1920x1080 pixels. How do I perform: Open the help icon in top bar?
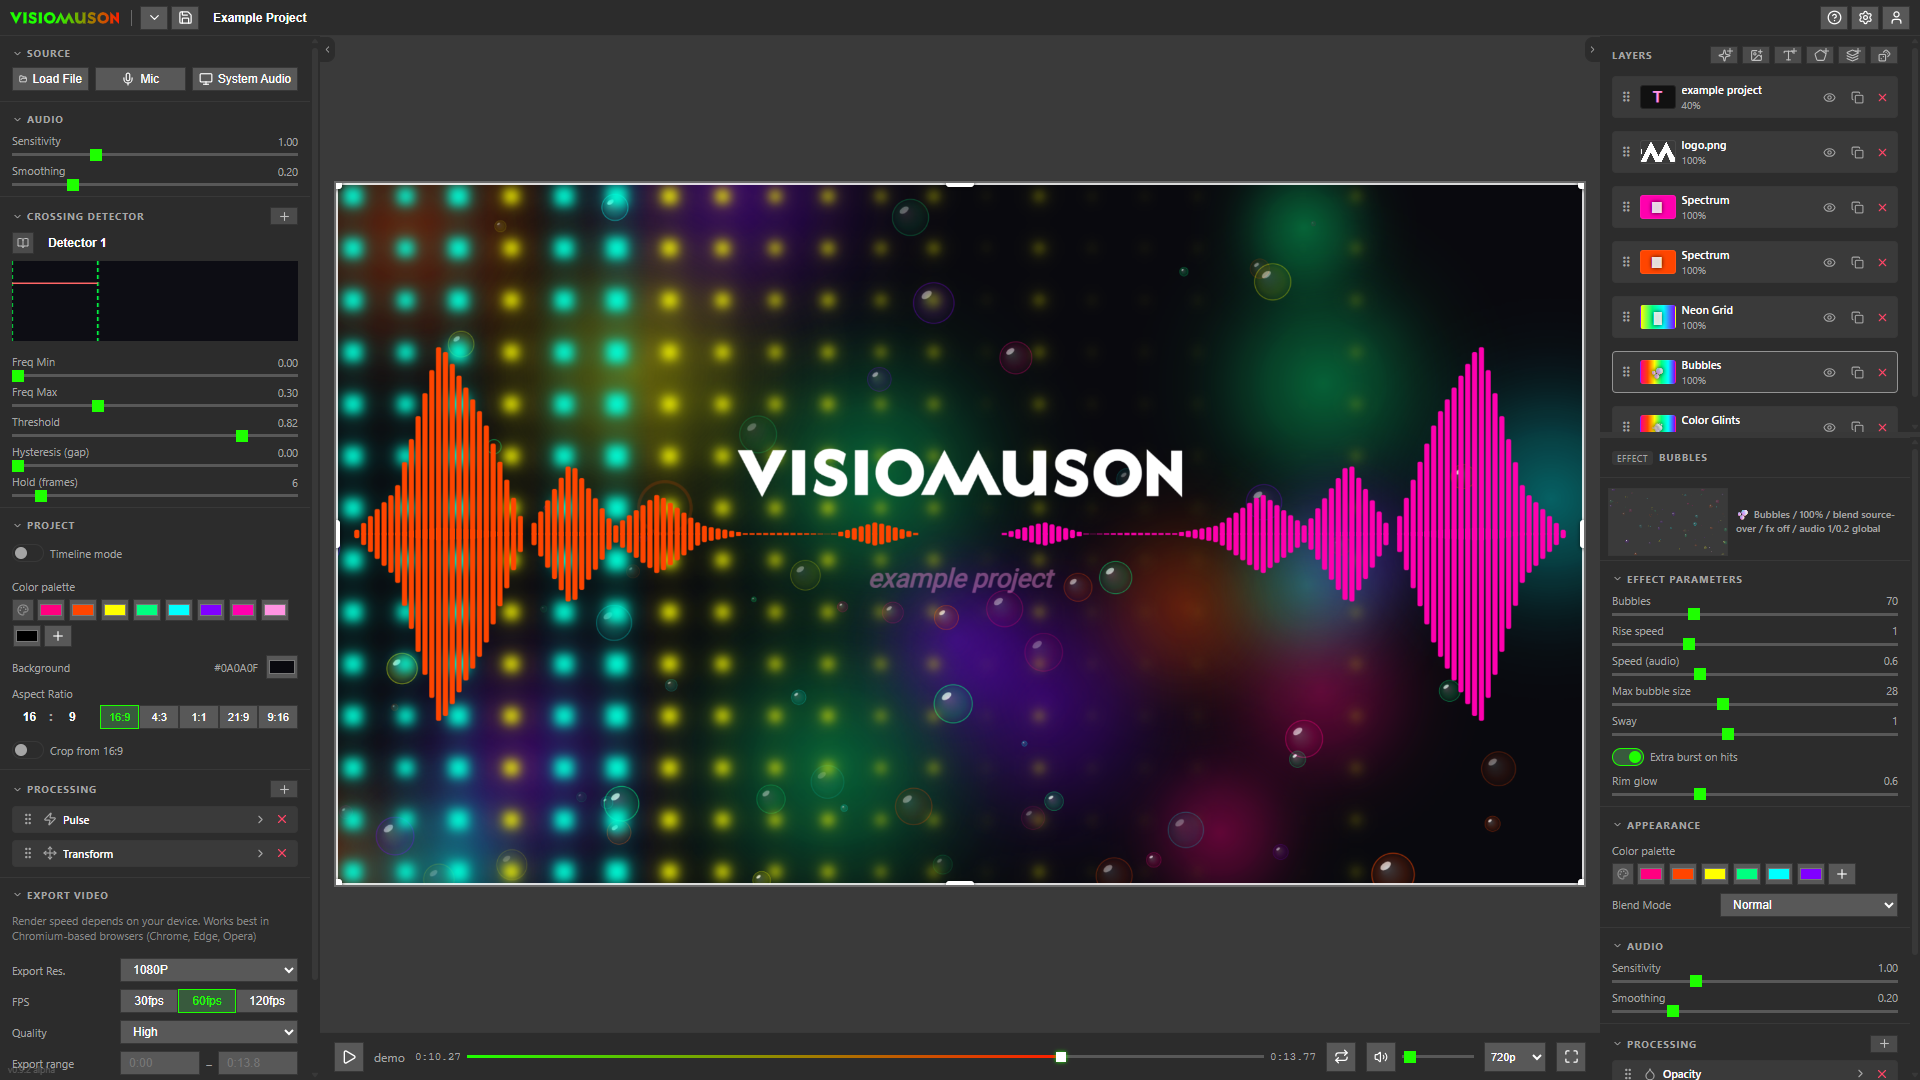tap(1834, 18)
